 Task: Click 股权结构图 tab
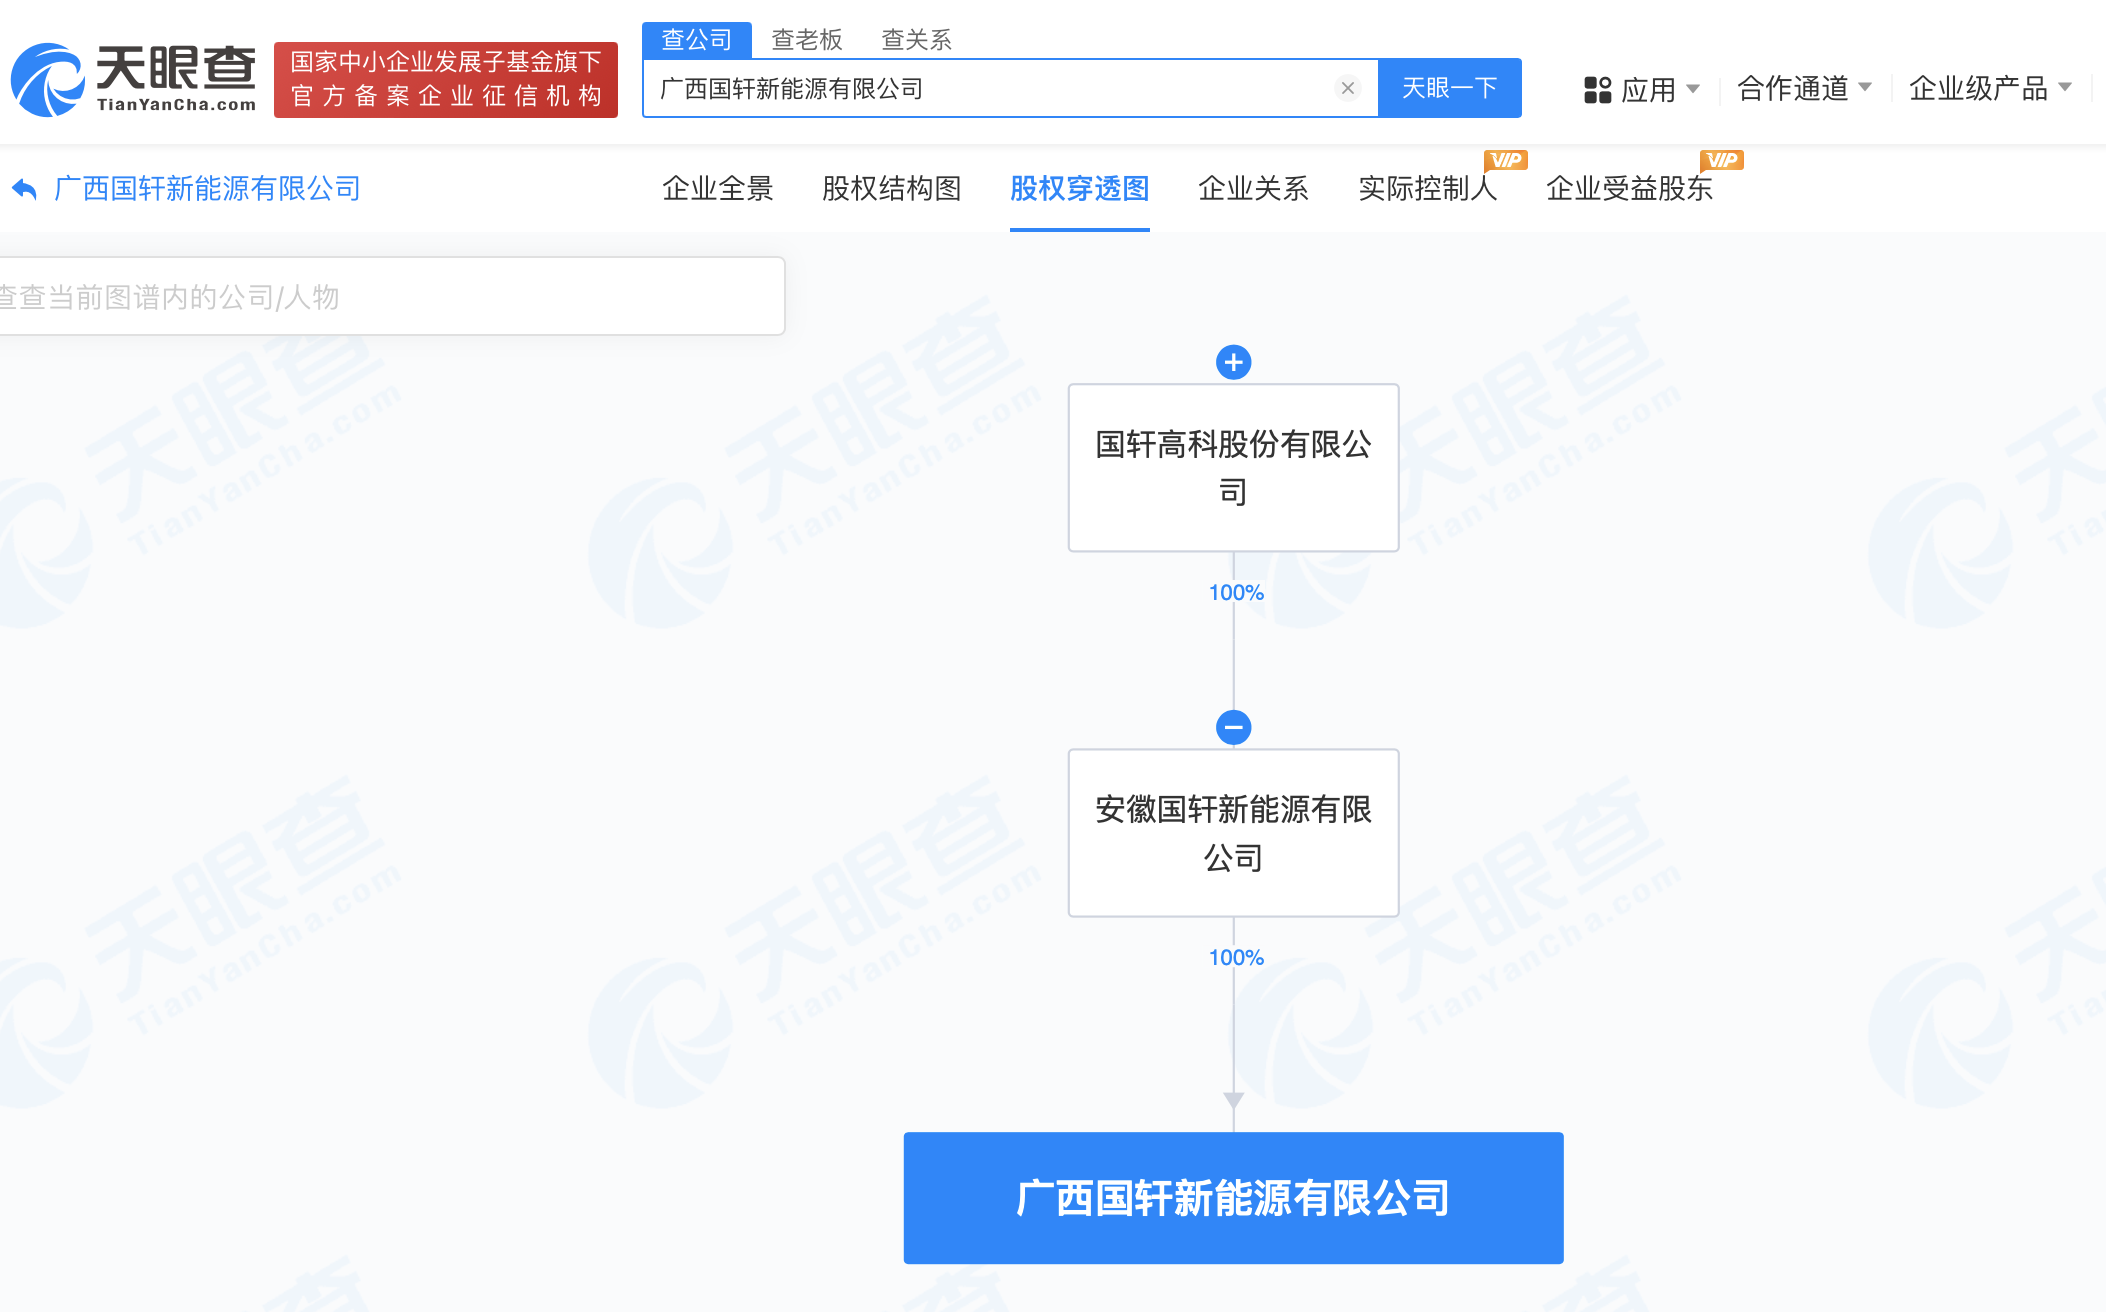pos(891,189)
